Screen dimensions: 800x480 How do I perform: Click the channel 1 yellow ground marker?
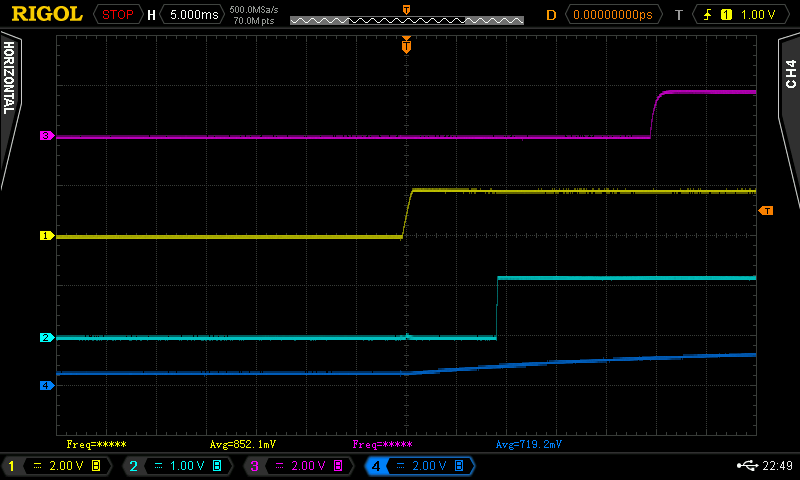click(x=47, y=236)
